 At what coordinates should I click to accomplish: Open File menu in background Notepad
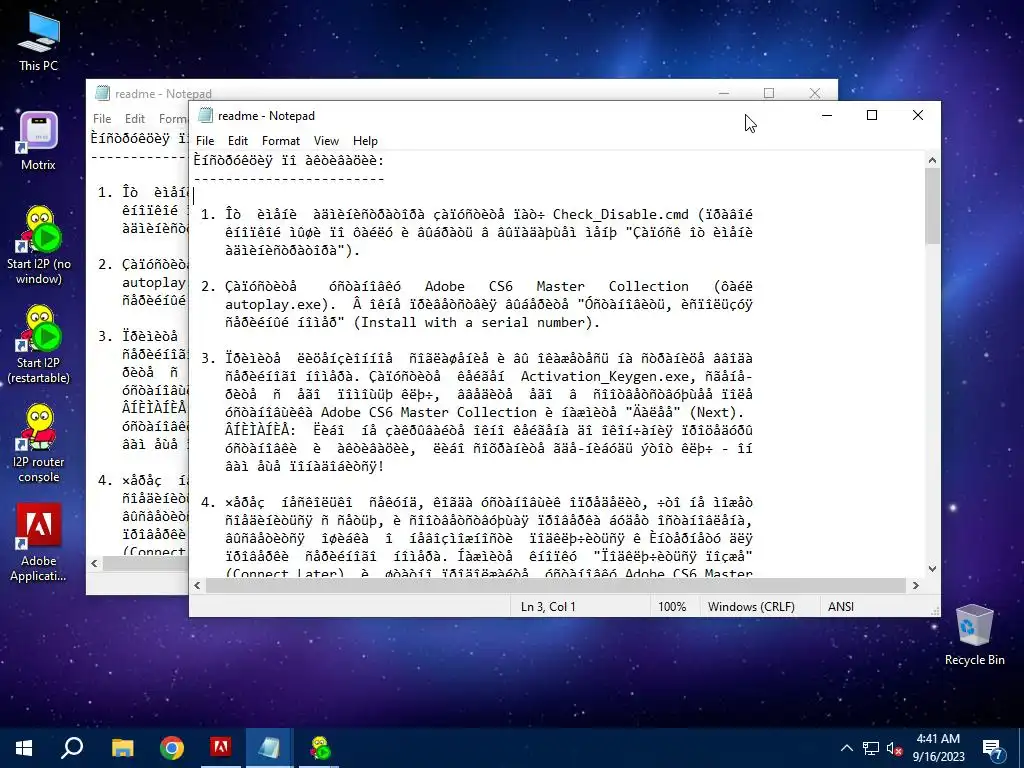[x=102, y=119]
